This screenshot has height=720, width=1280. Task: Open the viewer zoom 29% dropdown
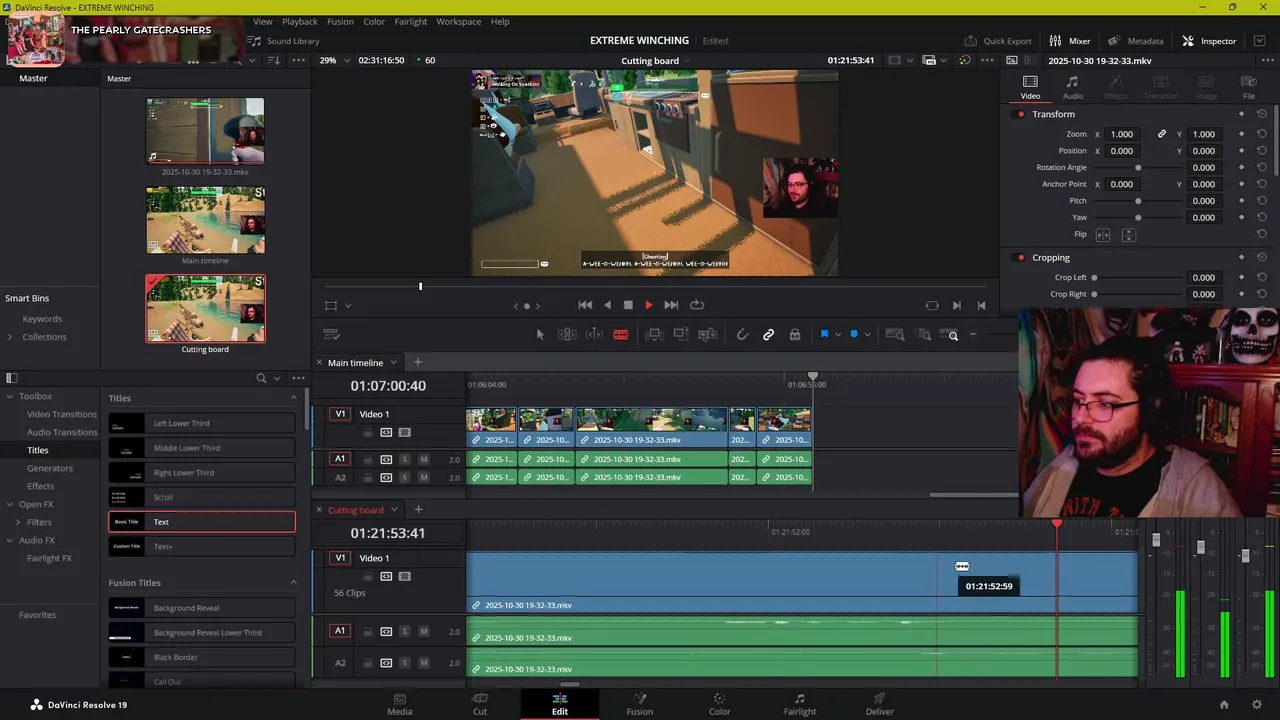coord(333,60)
